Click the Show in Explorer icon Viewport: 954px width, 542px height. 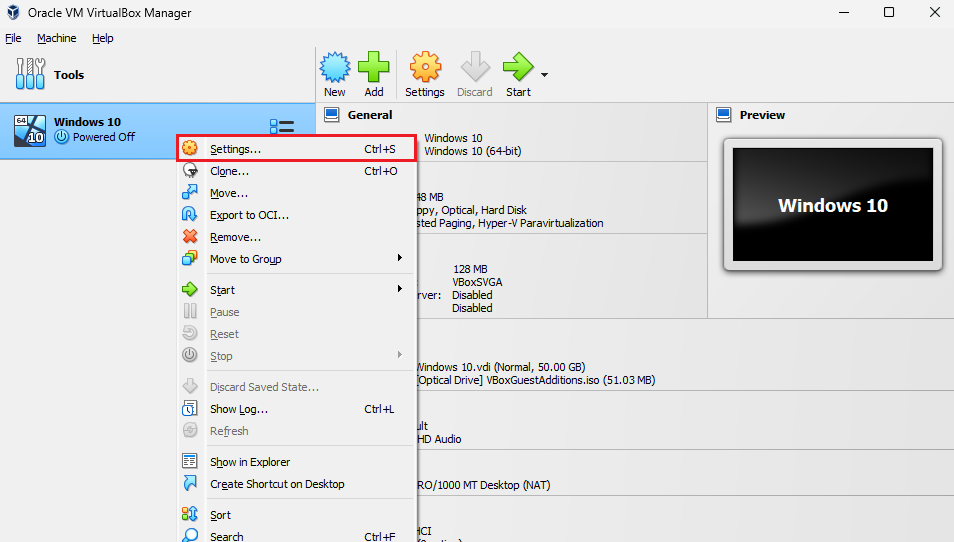pos(190,461)
